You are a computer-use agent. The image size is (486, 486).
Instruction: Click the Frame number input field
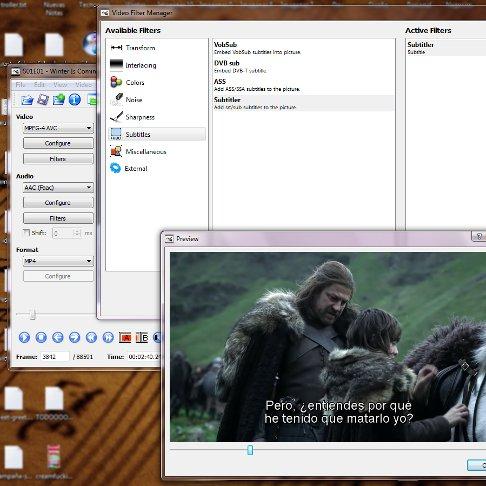point(55,357)
